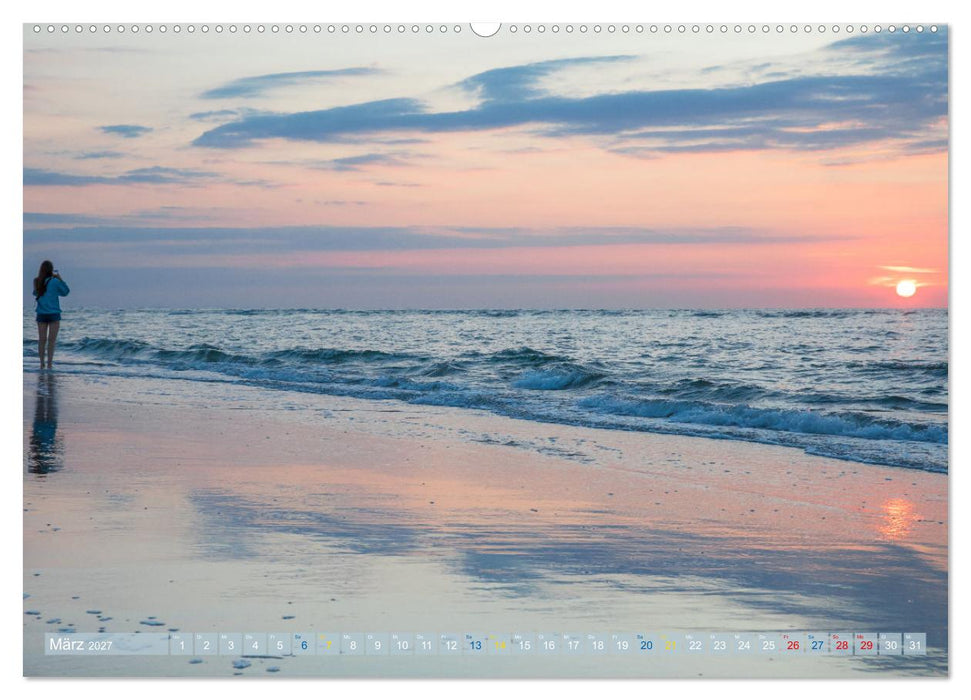Select day 5 in the calendar strip

[279, 644]
